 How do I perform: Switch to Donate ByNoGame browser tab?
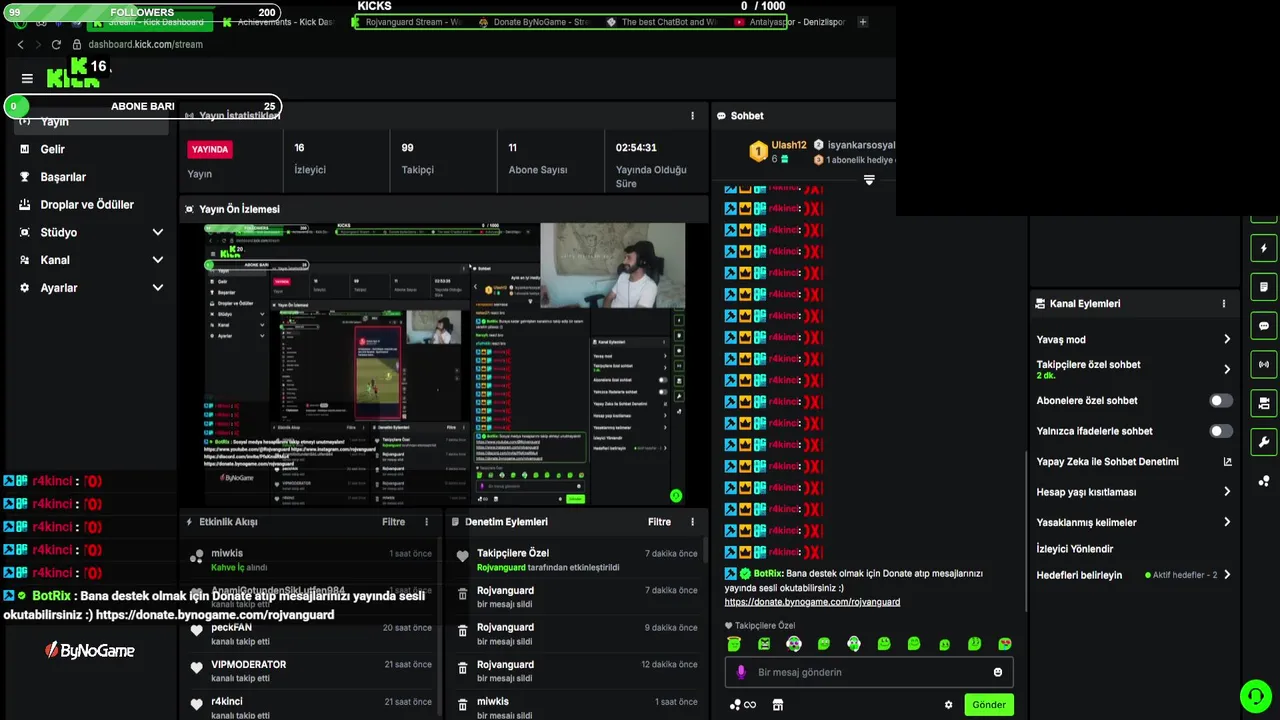point(533,22)
